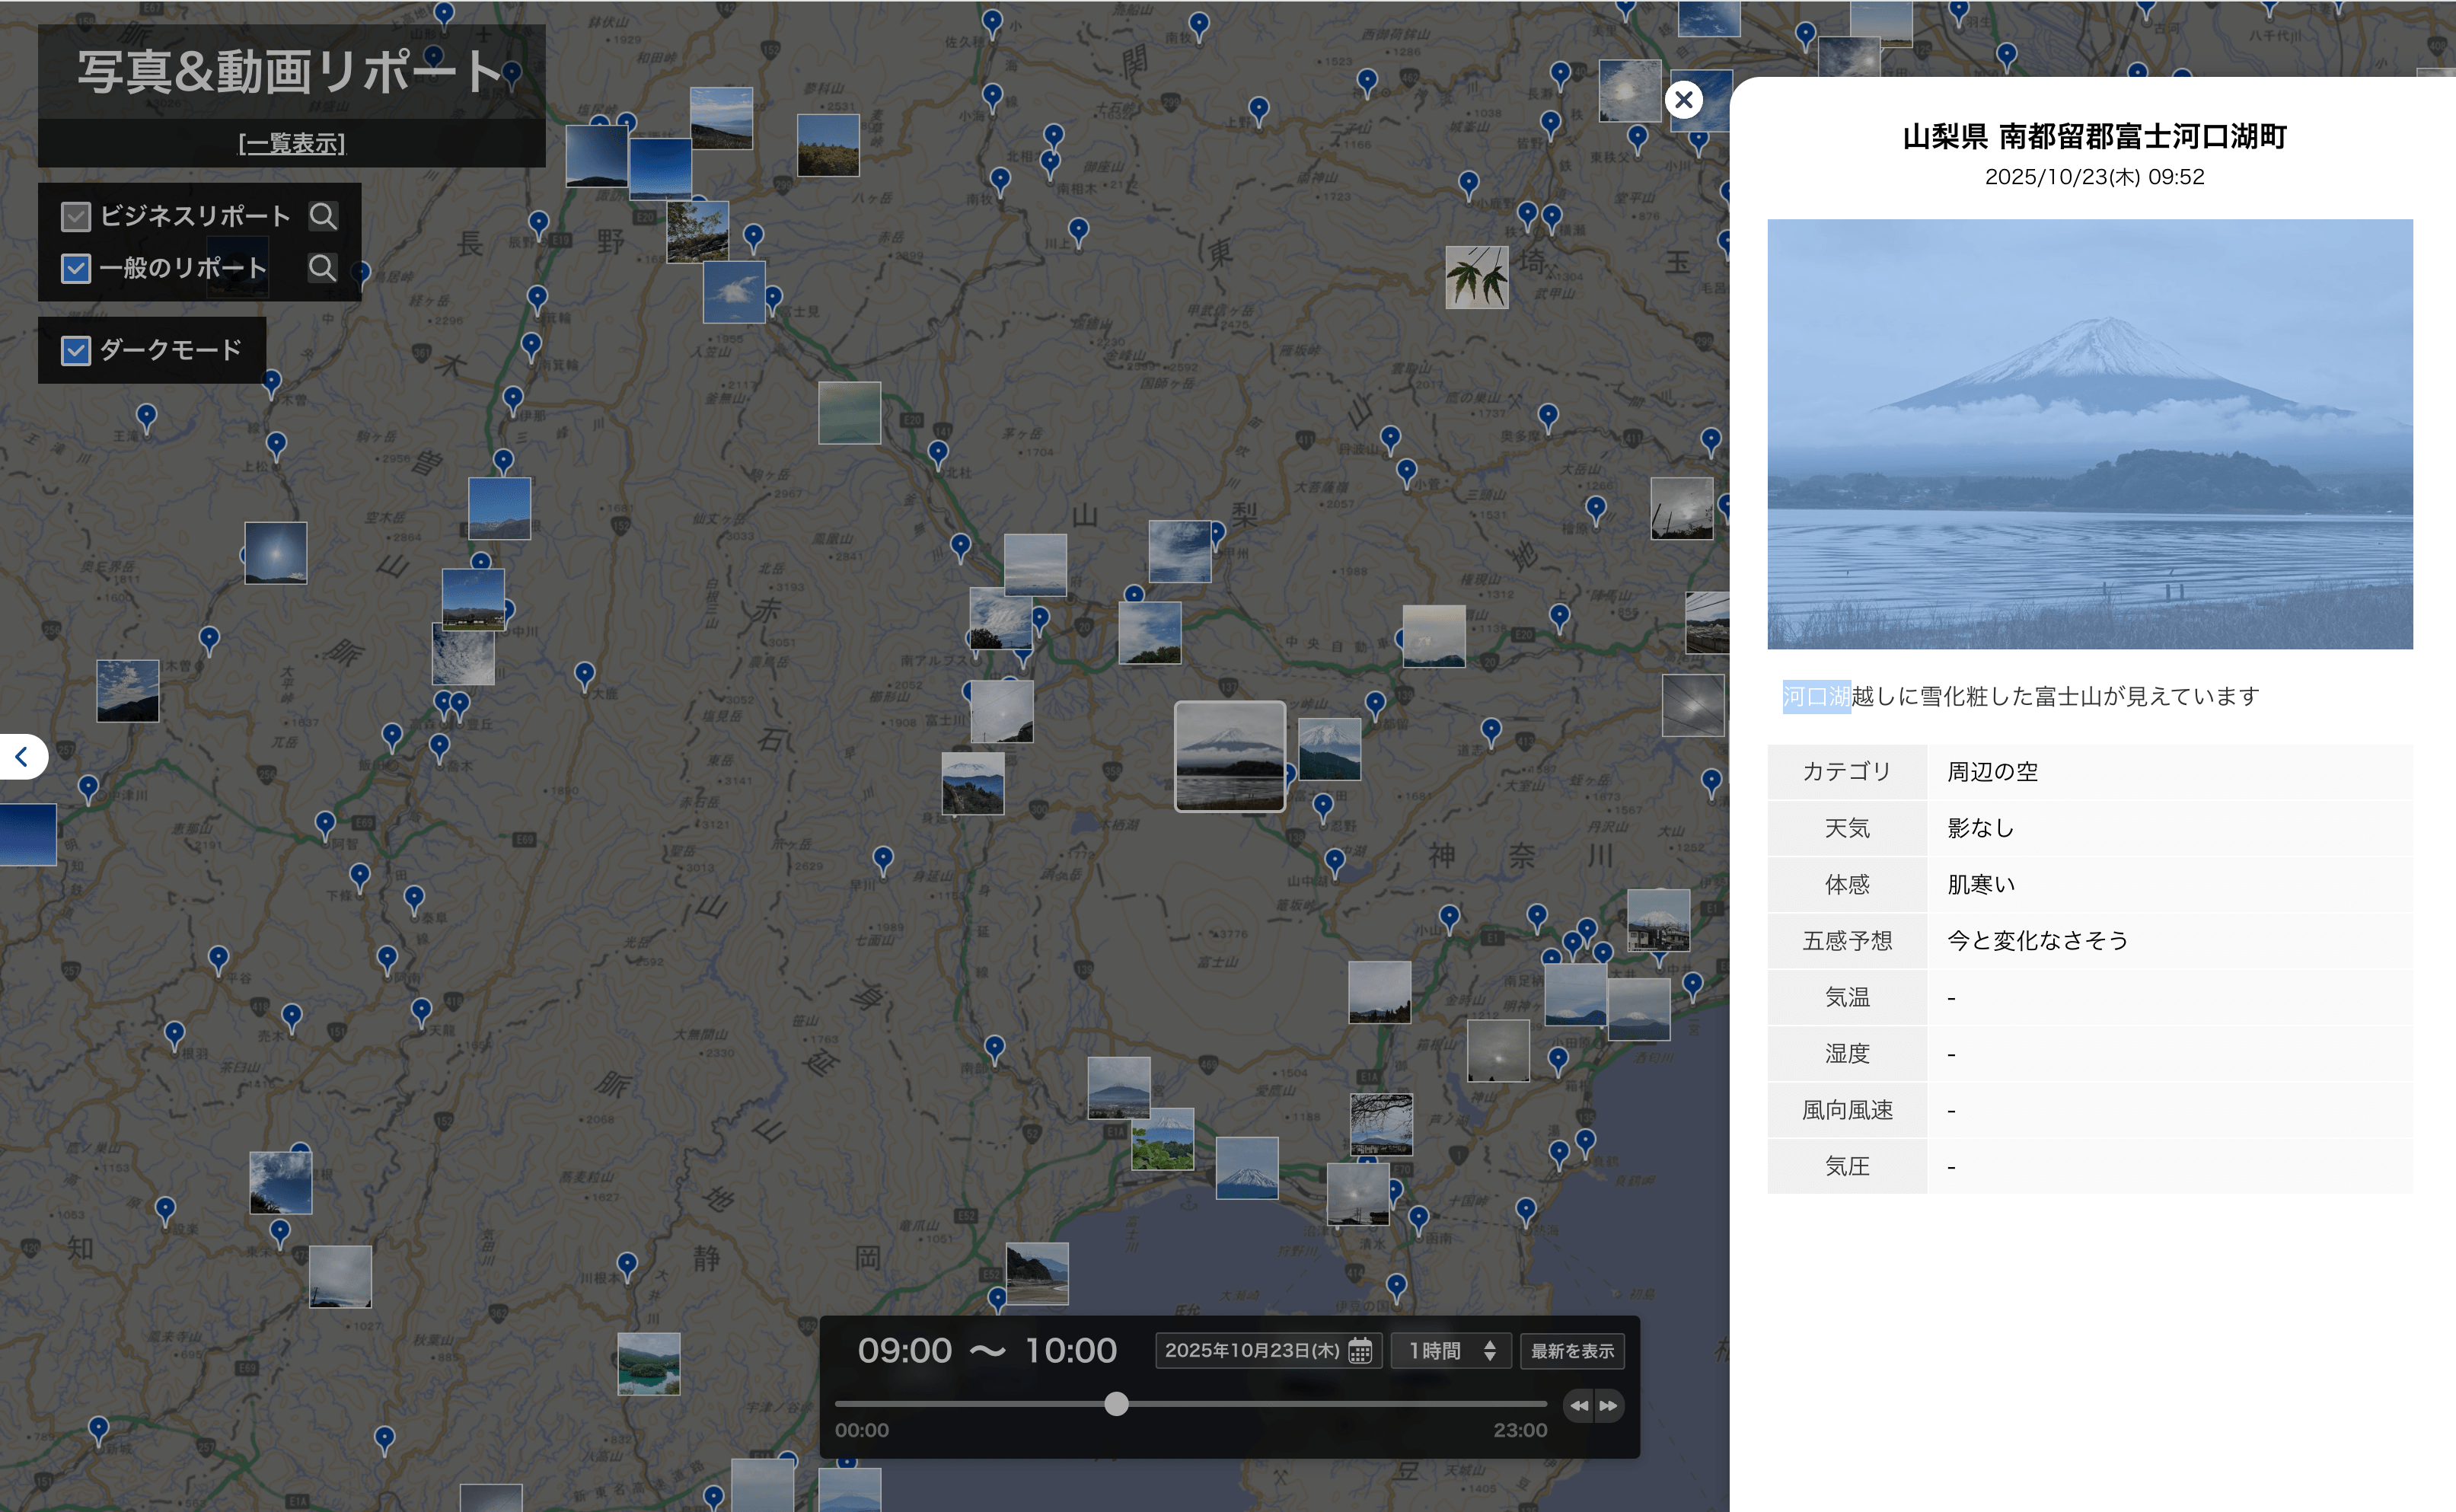Open the calendar date picker icon
The width and height of the screenshot is (2456, 1512).
1360,1351
